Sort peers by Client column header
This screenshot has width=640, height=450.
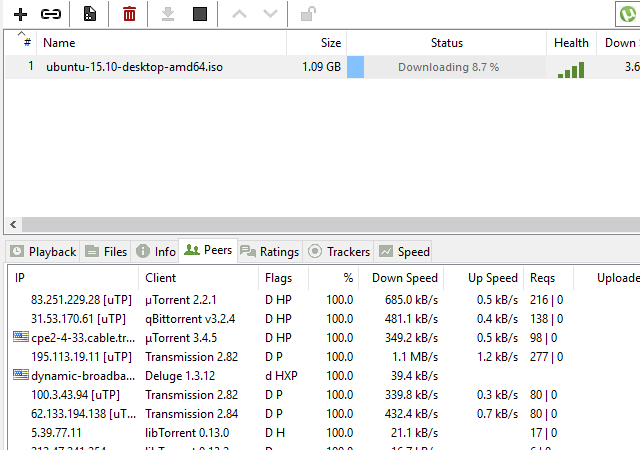199,278
